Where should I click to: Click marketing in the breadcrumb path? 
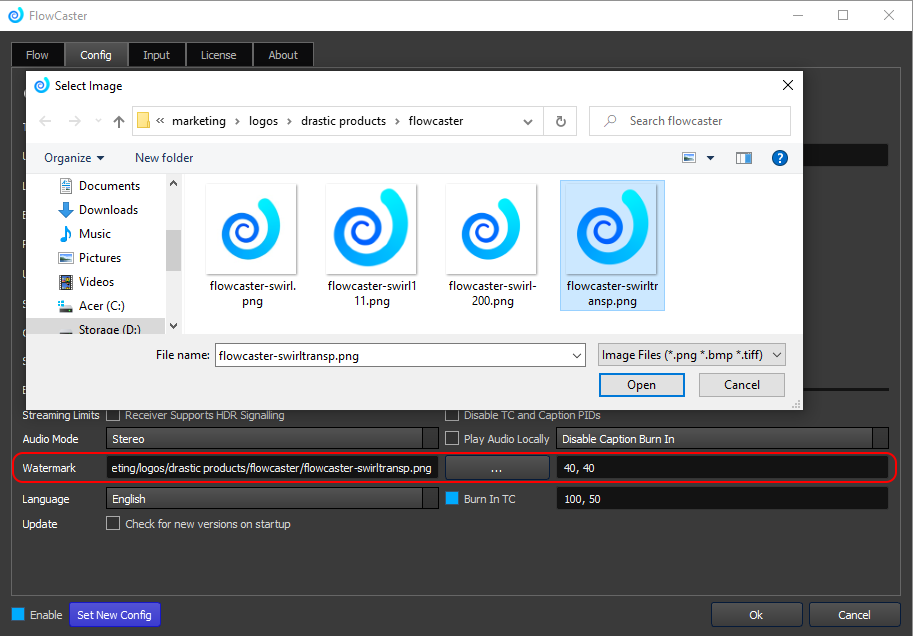tap(199, 121)
